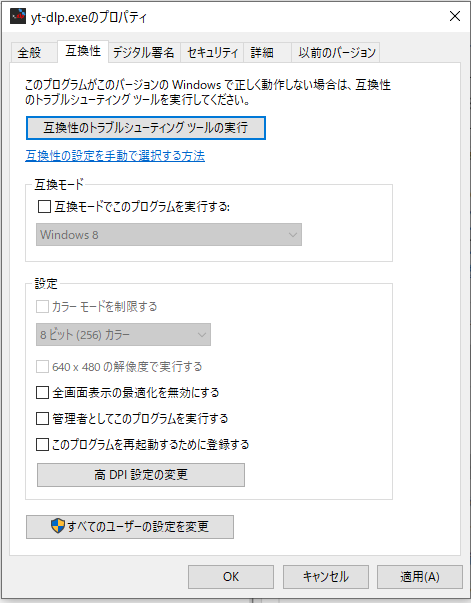Viewport: 471px width, 603px height.
Task: Click 高 DPI 設定の変更 button
Action: [x=141, y=475]
